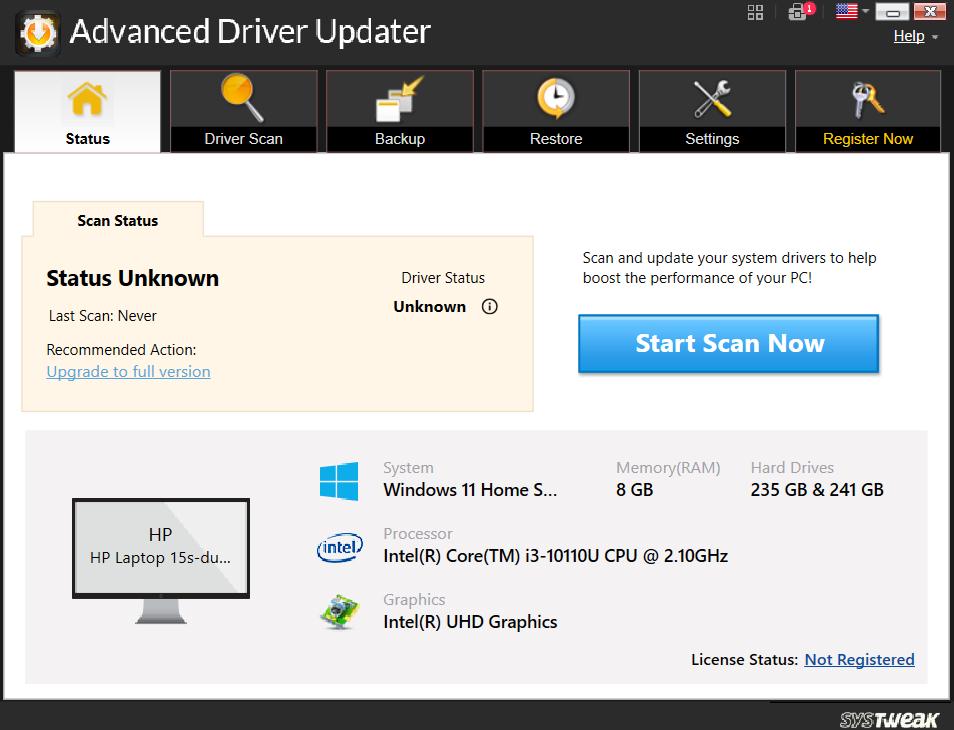Click the Backup folders icon

pos(399,100)
